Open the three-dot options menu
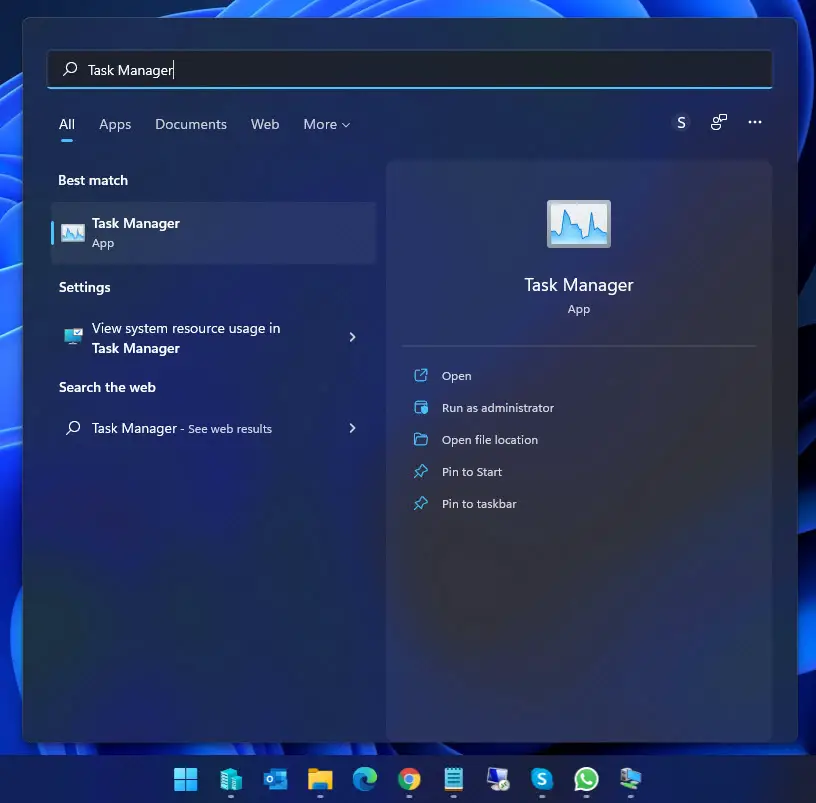816x803 pixels. [755, 123]
